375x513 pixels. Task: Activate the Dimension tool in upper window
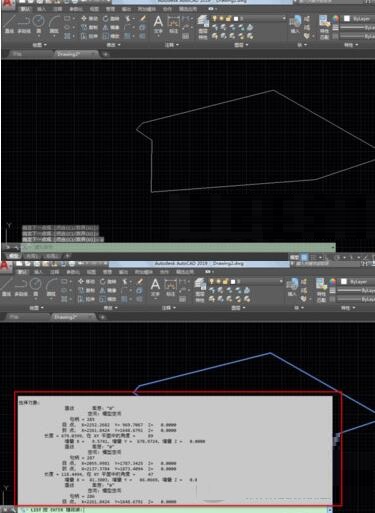pyautogui.click(x=173, y=25)
